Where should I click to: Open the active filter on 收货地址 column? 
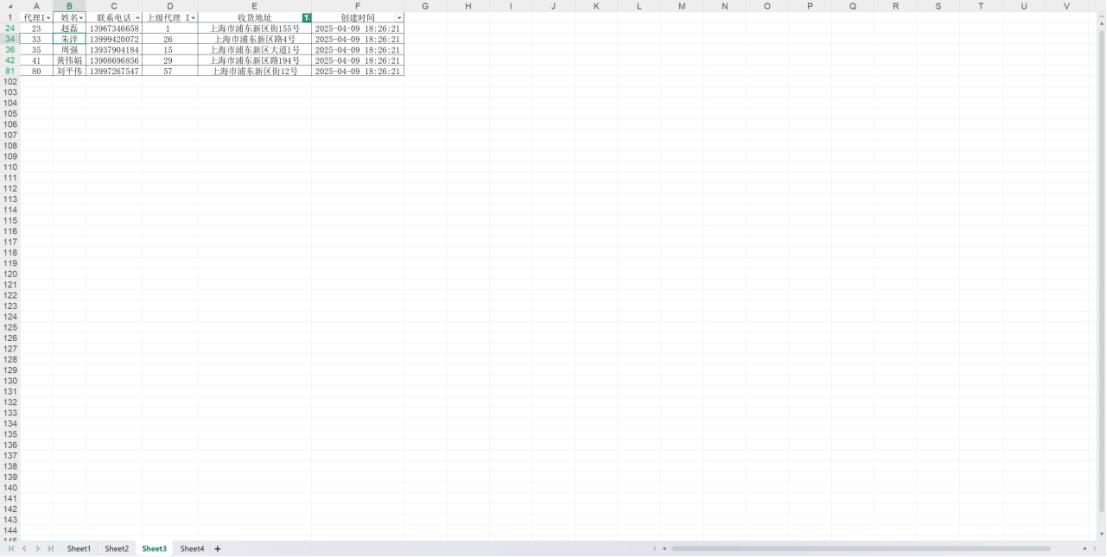pos(306,18)
